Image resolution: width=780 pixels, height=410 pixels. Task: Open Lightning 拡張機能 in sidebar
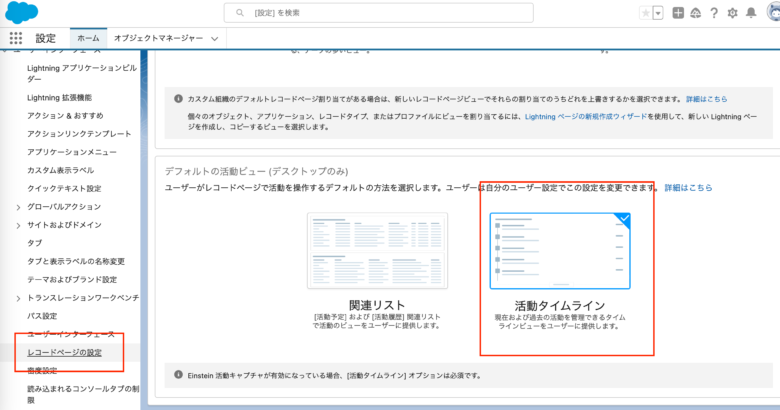click(x=59, y=98)
